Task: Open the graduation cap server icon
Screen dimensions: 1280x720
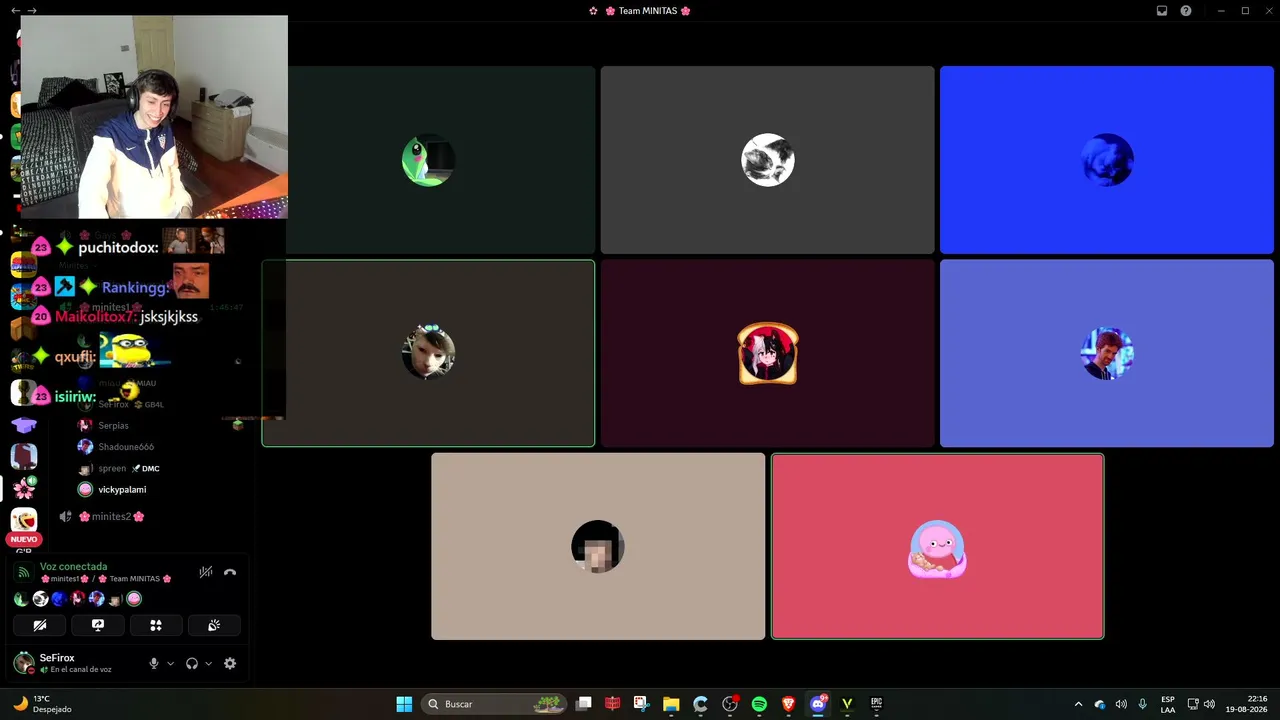Action: pos(24,425)
